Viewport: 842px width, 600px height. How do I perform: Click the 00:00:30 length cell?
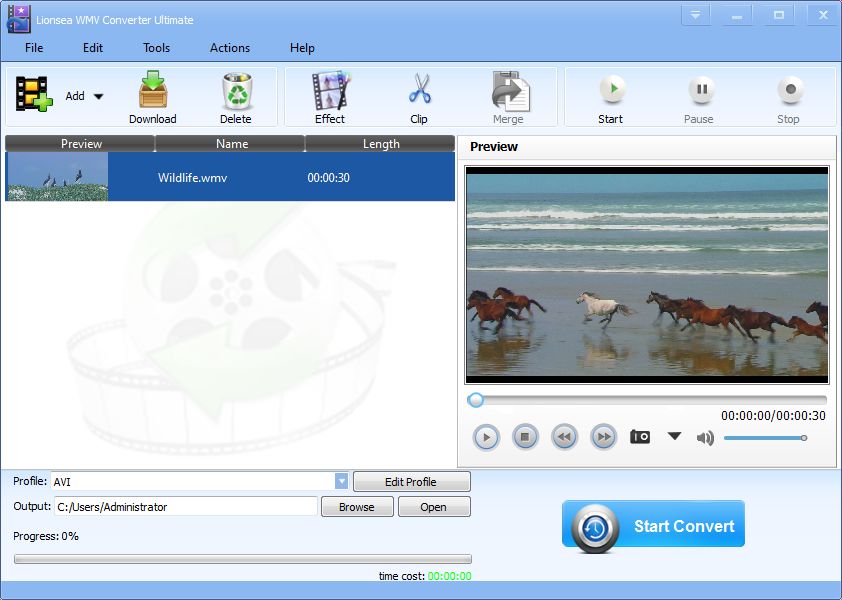[x=329, y=177]
